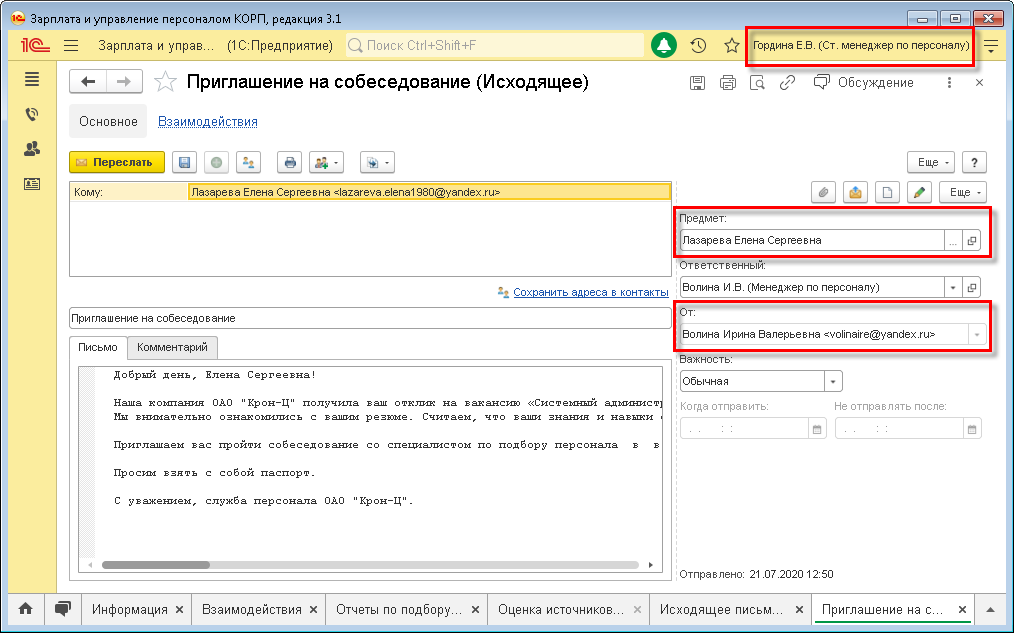Expand the Ответственный dropdown list
Image resolution: width=1014 pixels, height=633 pixels.
tap(951, 287)
